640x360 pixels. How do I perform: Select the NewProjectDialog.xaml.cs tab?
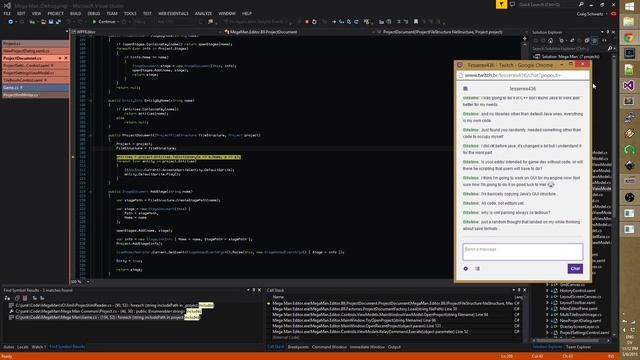(x=35, y=51)
